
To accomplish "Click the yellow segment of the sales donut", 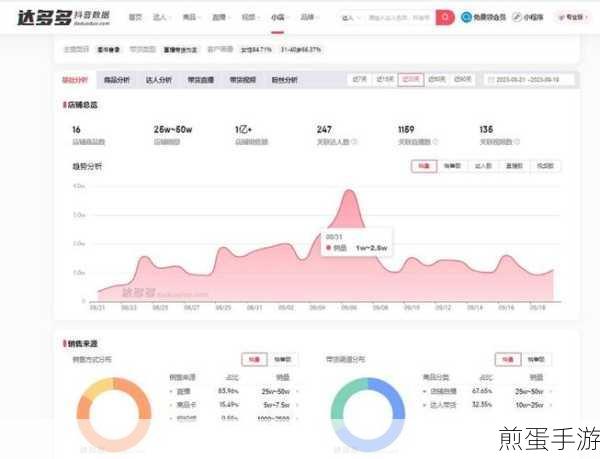I will click(x=98, y=387).
